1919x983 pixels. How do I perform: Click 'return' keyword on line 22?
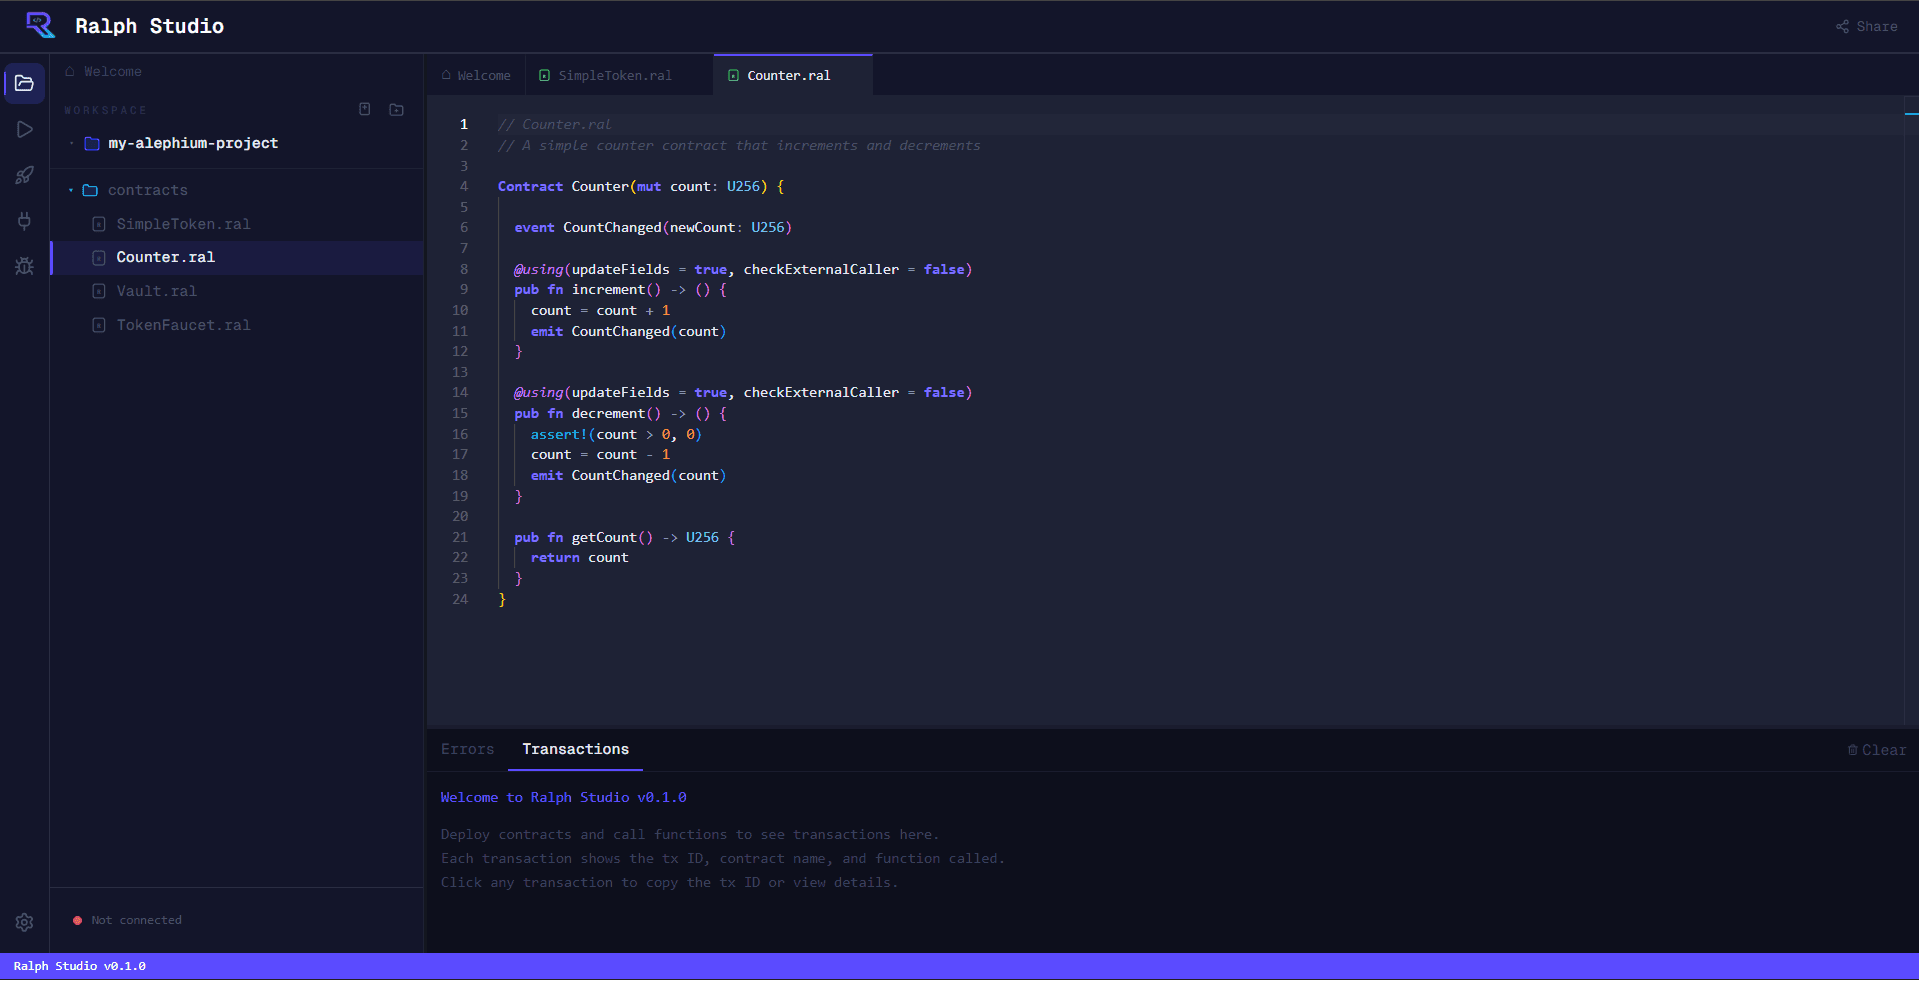[x=555, y=557]
